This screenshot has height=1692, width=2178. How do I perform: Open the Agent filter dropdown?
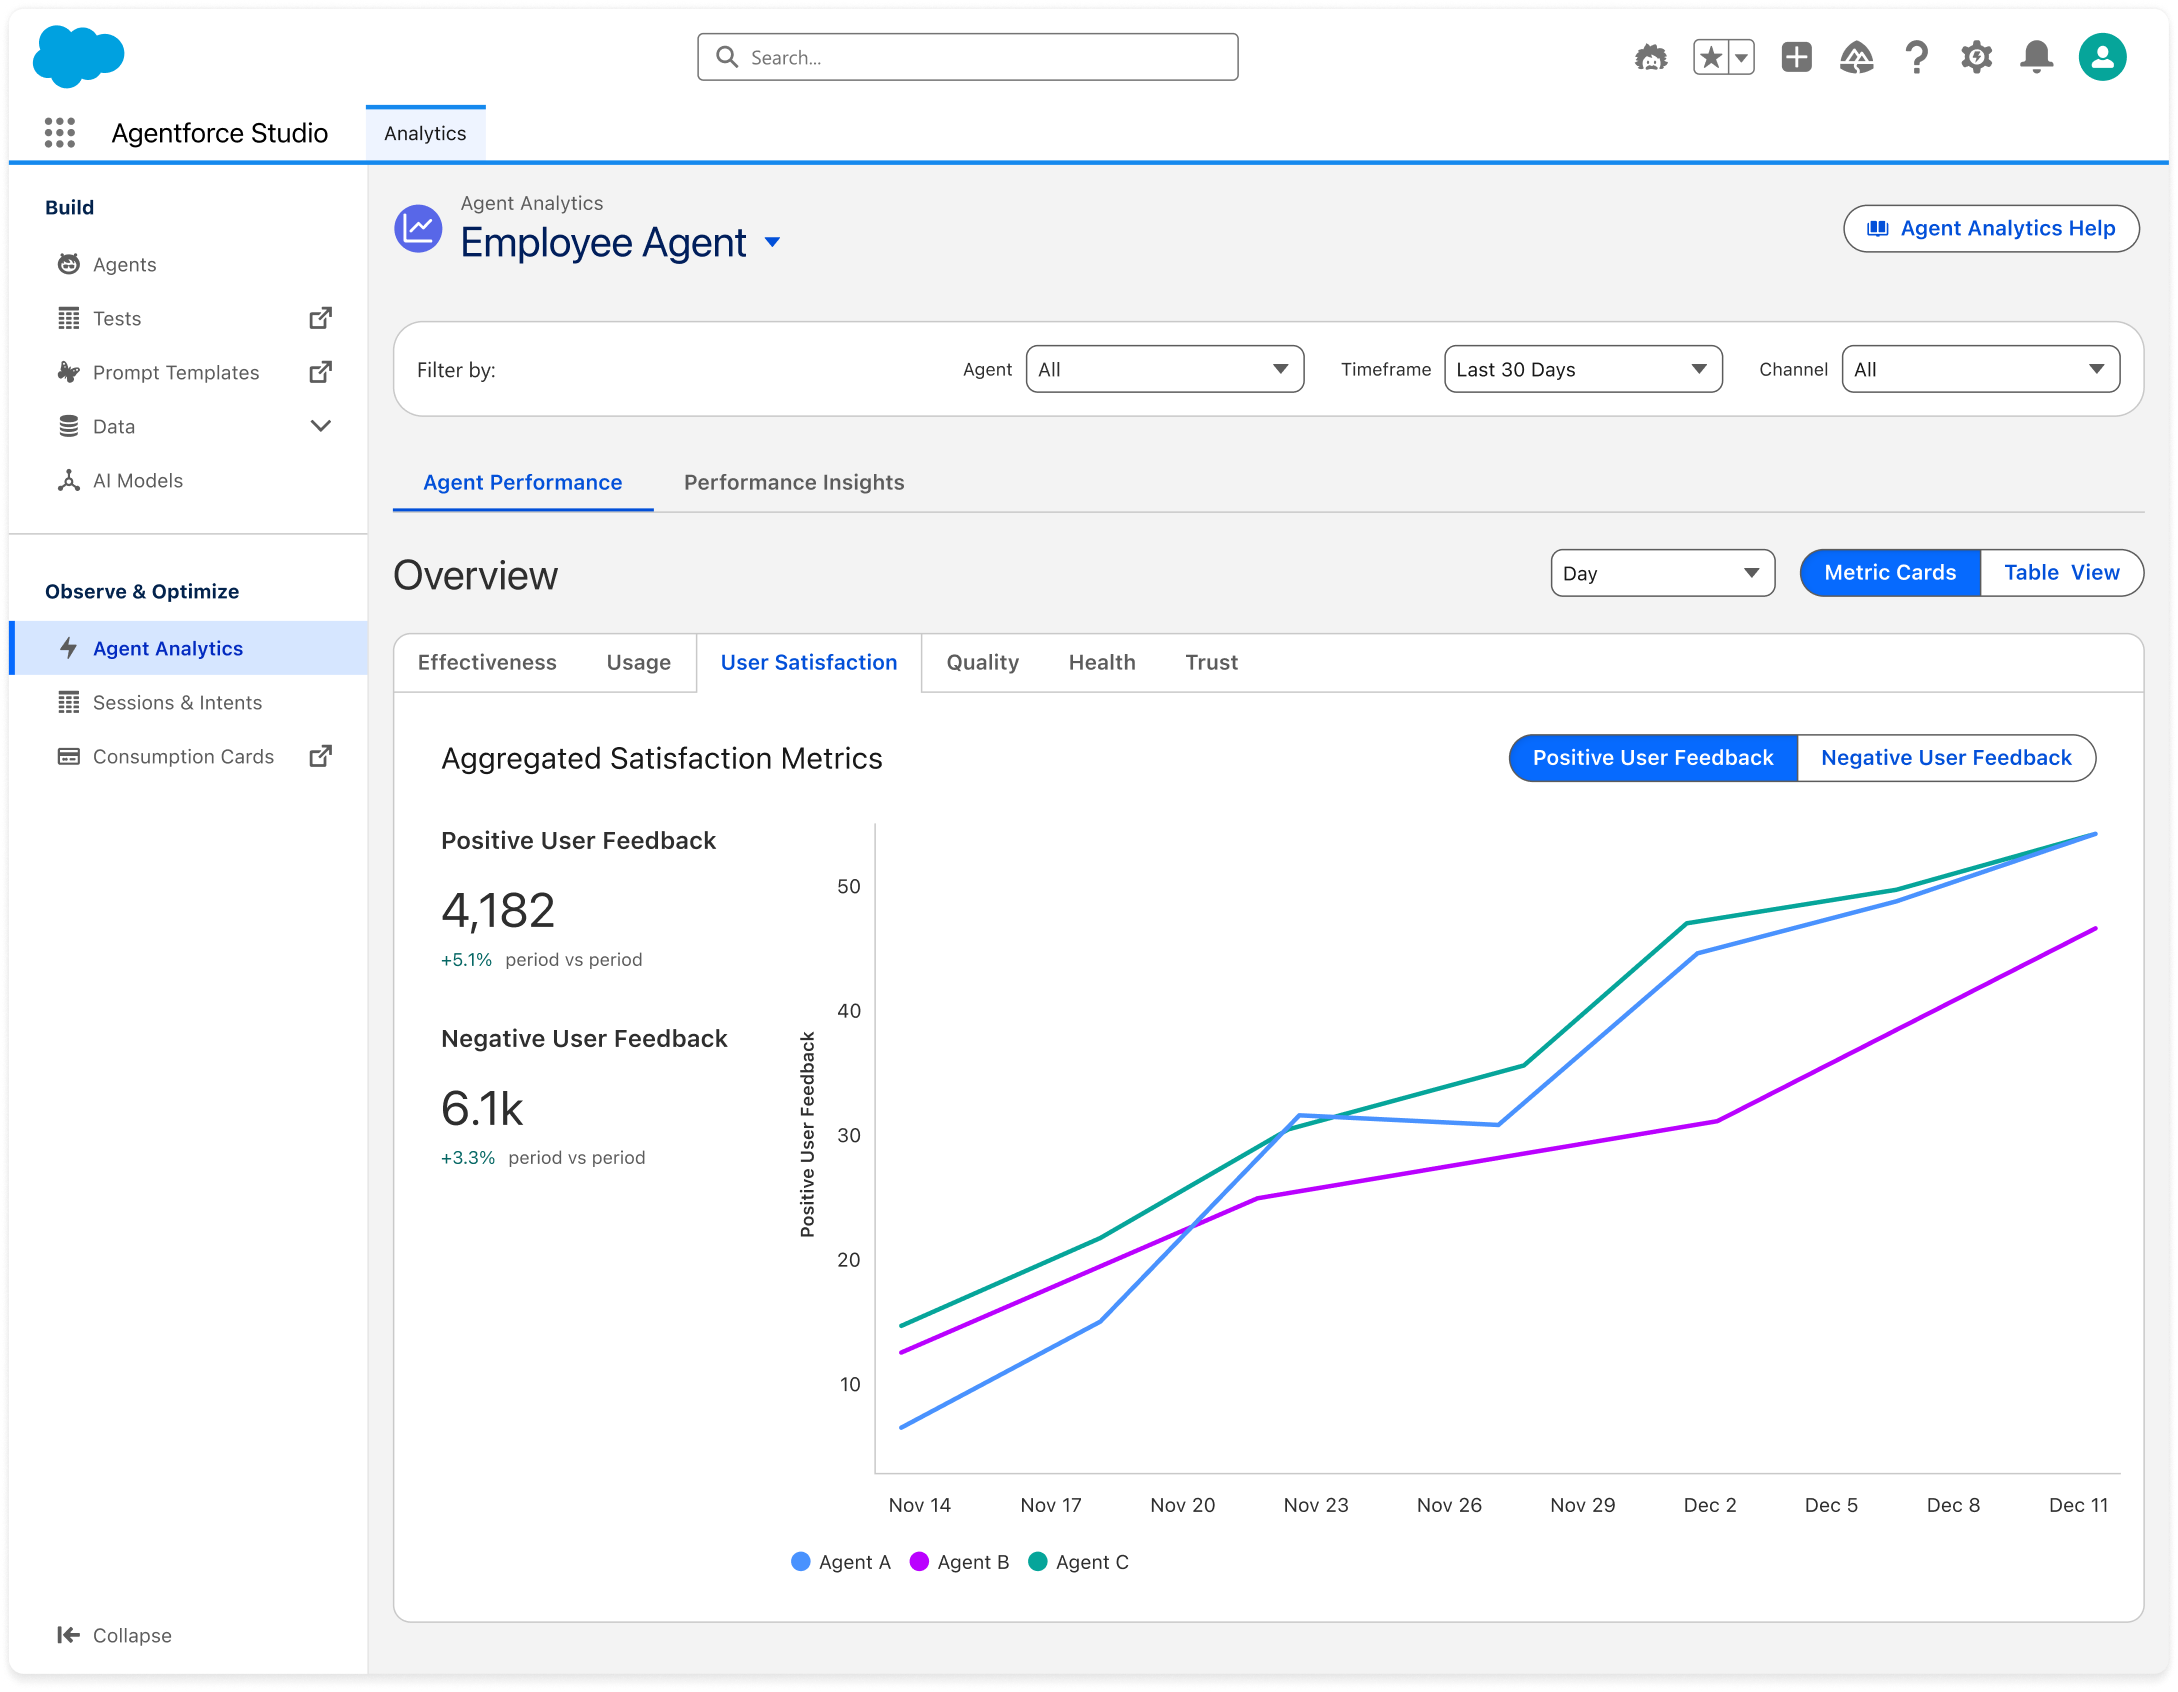click(1165, 369)
